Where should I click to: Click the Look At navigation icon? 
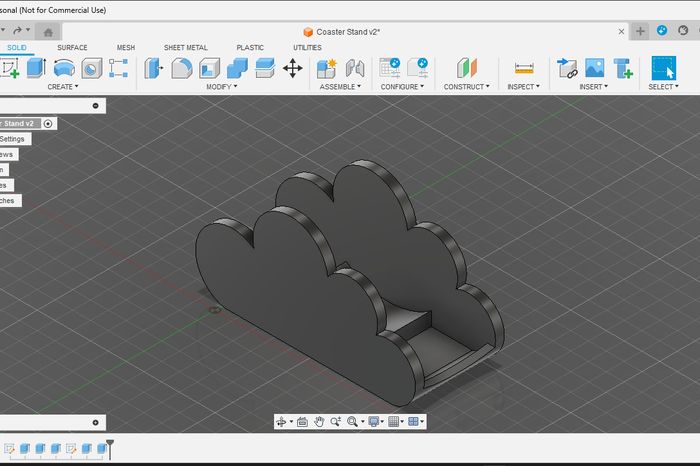click(x=302, y=421)
